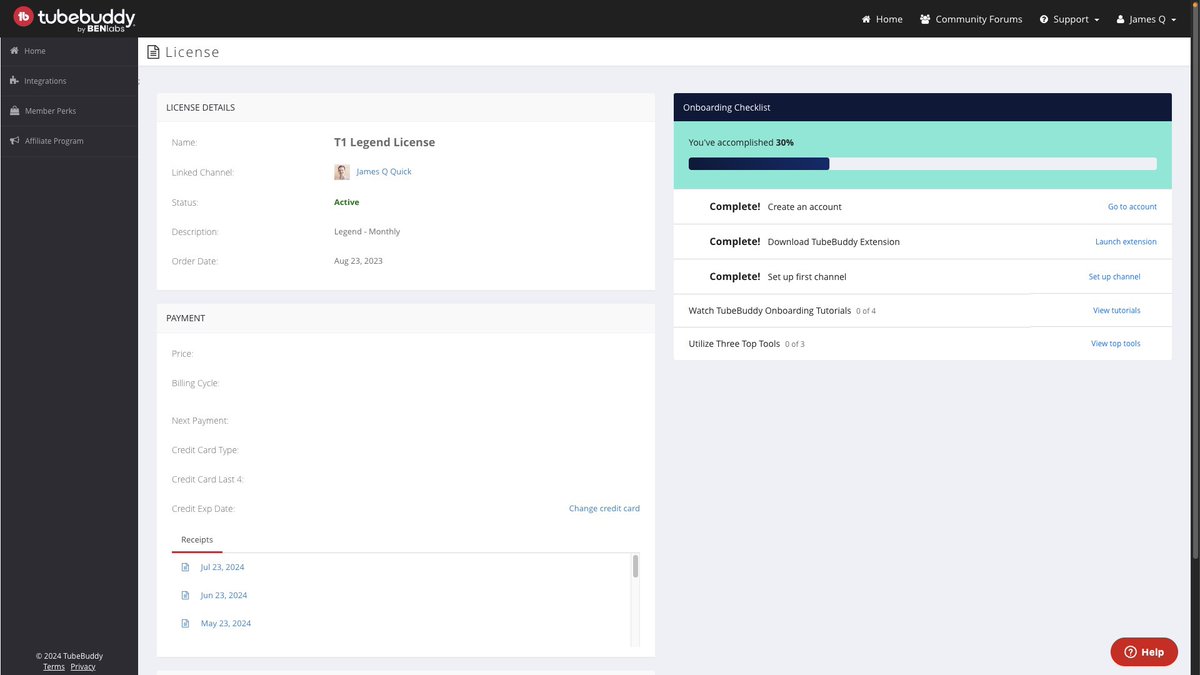
Task: Select the Receipts tab
Action: 197,540
